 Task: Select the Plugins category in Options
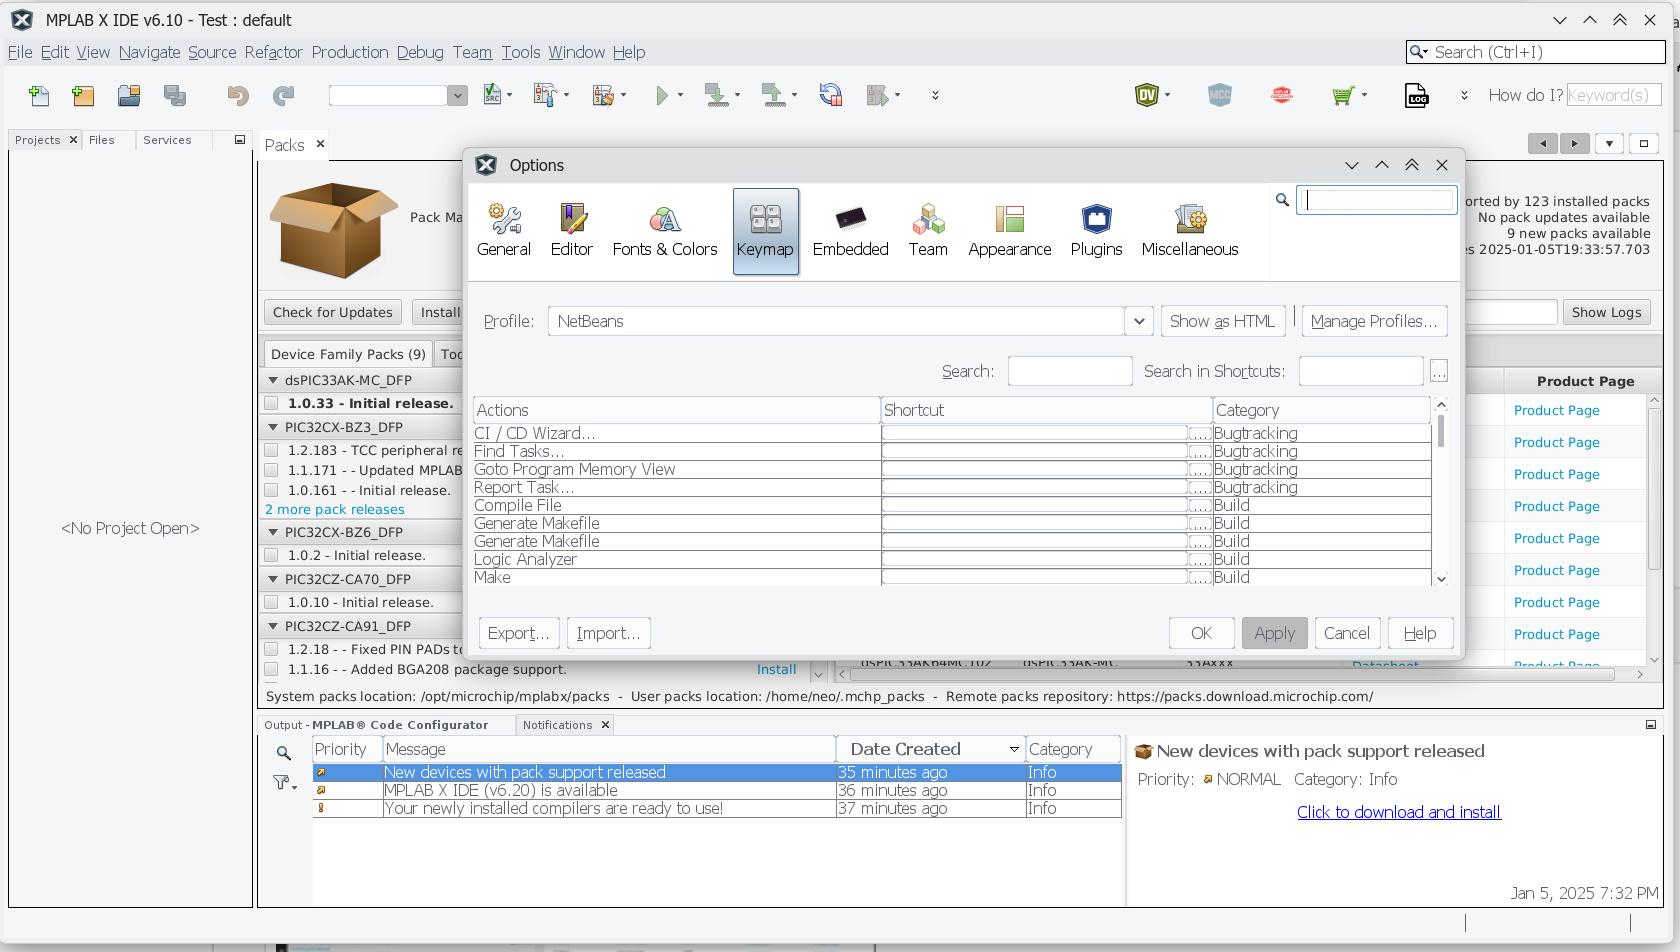pos(1096,231)
